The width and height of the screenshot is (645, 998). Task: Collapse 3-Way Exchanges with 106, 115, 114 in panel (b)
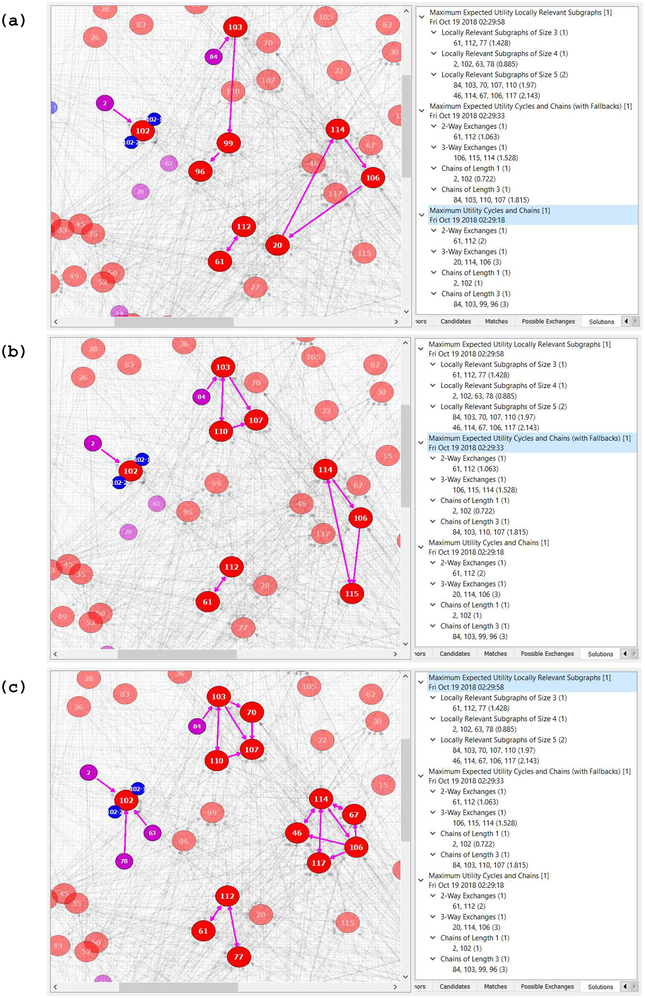(432, 479)
